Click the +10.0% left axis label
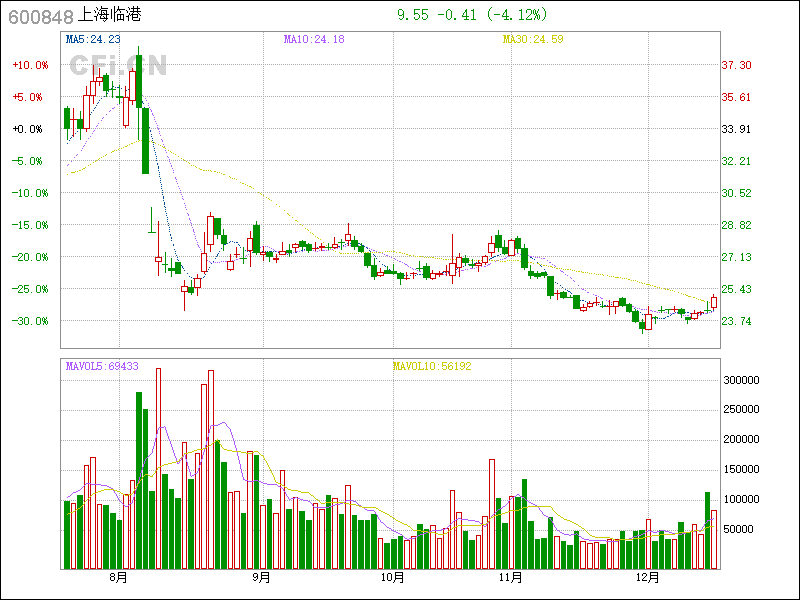 29,65
